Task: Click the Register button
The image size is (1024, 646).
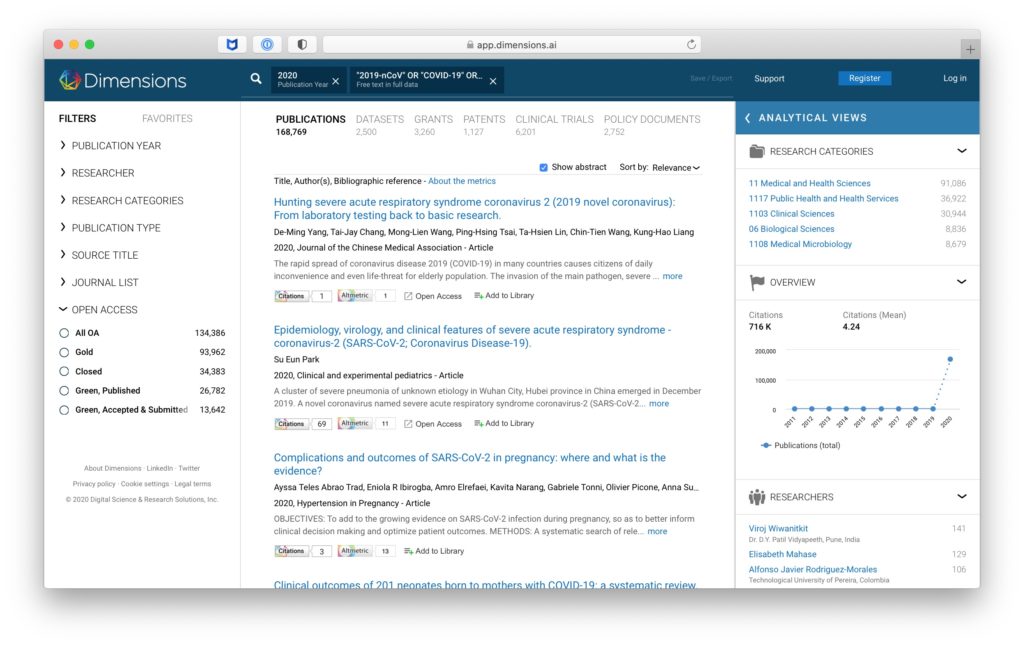Action: coord(864,78)
